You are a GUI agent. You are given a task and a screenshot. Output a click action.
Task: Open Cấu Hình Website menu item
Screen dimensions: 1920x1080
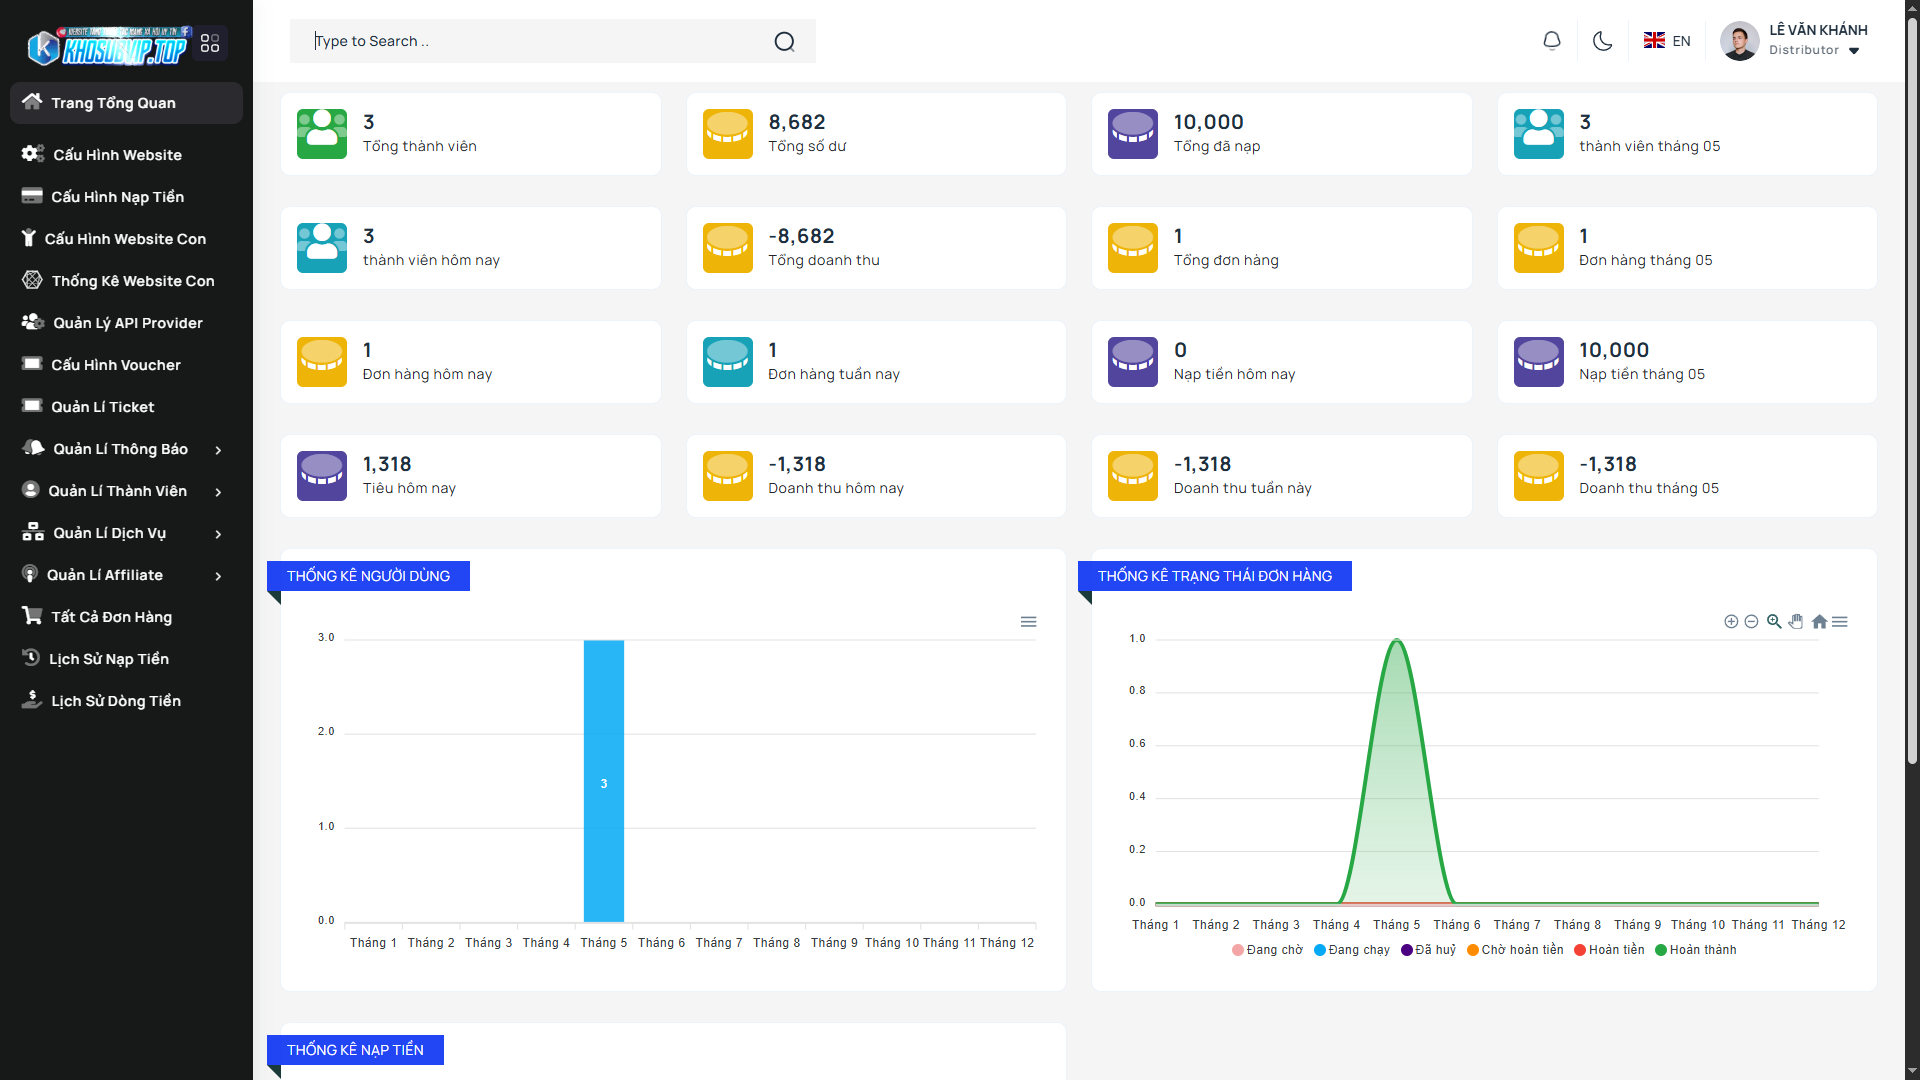[117, 155]
